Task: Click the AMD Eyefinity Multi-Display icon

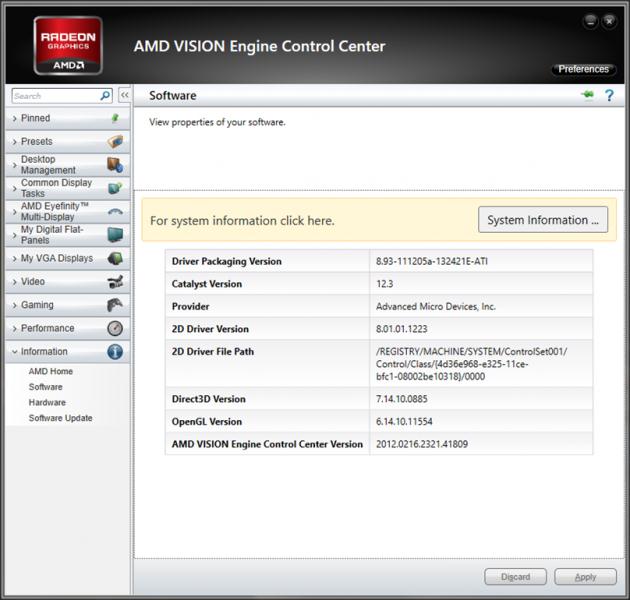Action: pyautogui.click(x=115, y=211)
